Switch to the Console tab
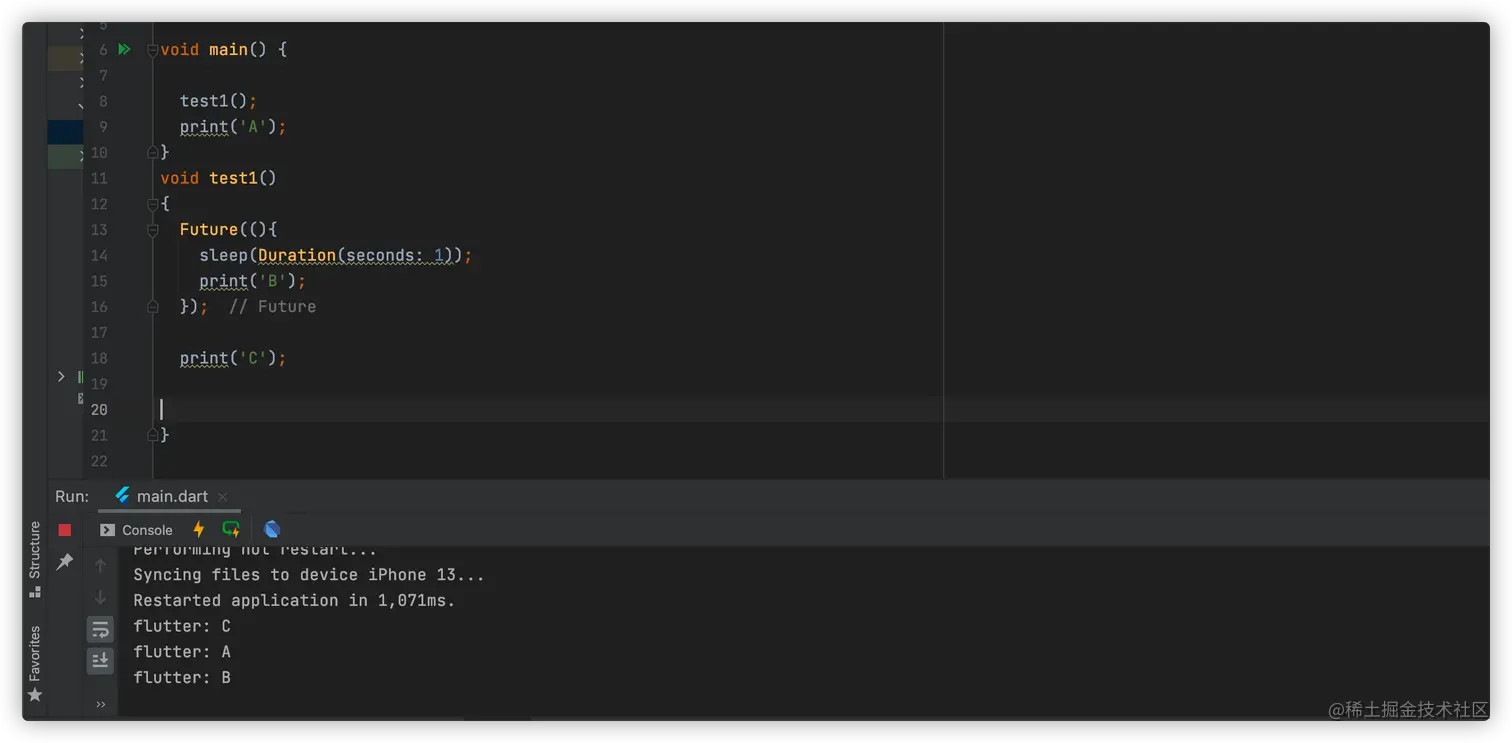This screenshot has width=1512, height=743. tap(136, 530)
